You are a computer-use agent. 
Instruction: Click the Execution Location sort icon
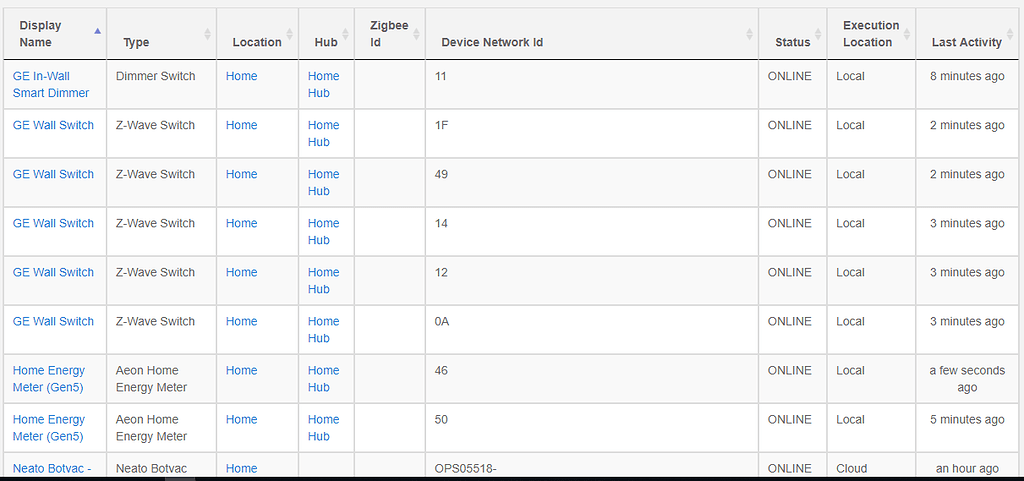[x=906, y=34]
